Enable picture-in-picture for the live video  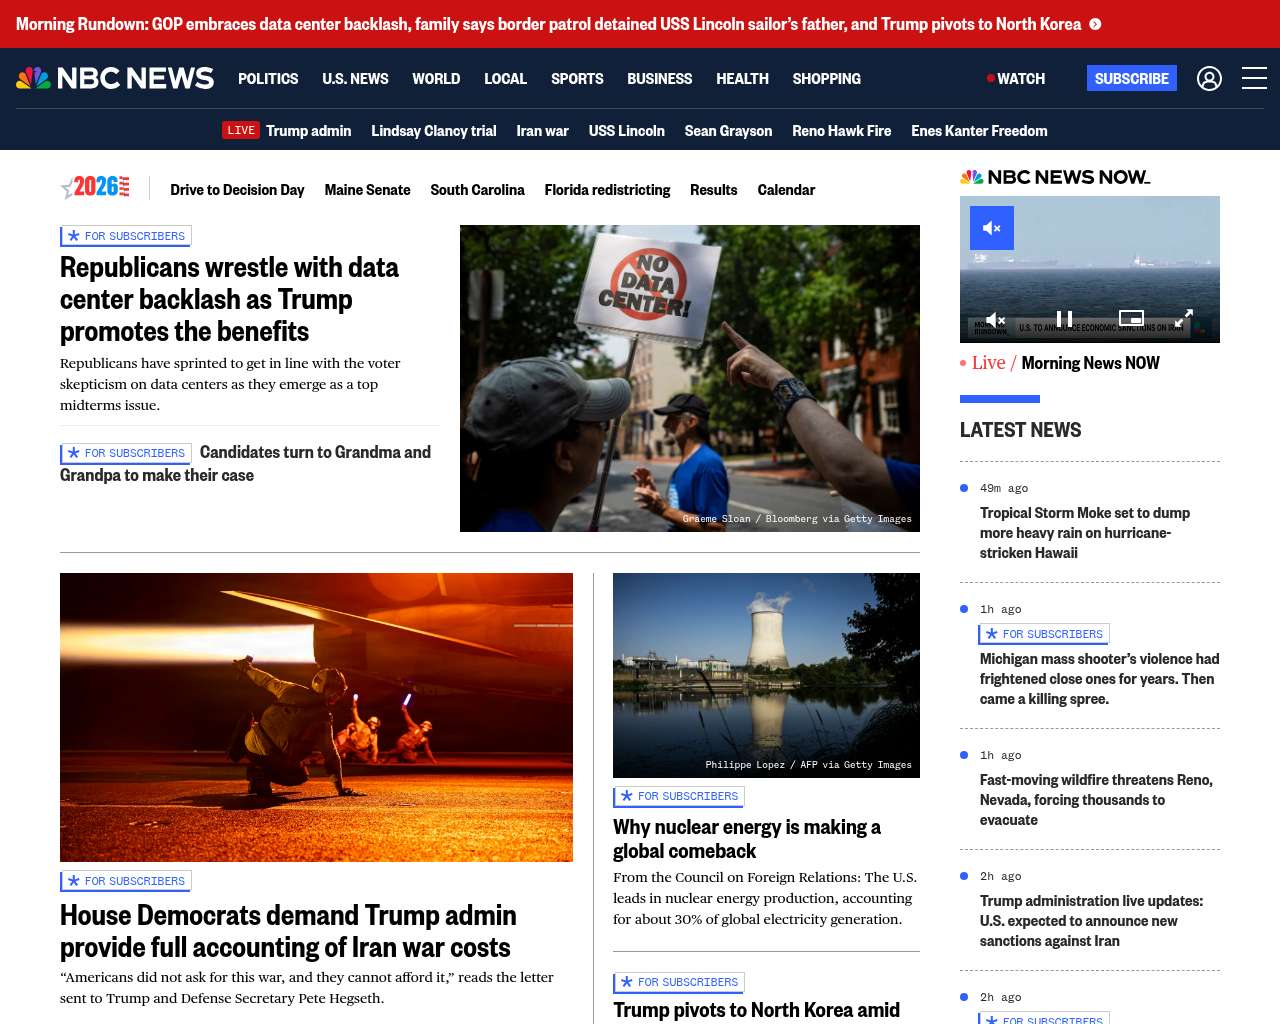click(x=1131, y=319)
